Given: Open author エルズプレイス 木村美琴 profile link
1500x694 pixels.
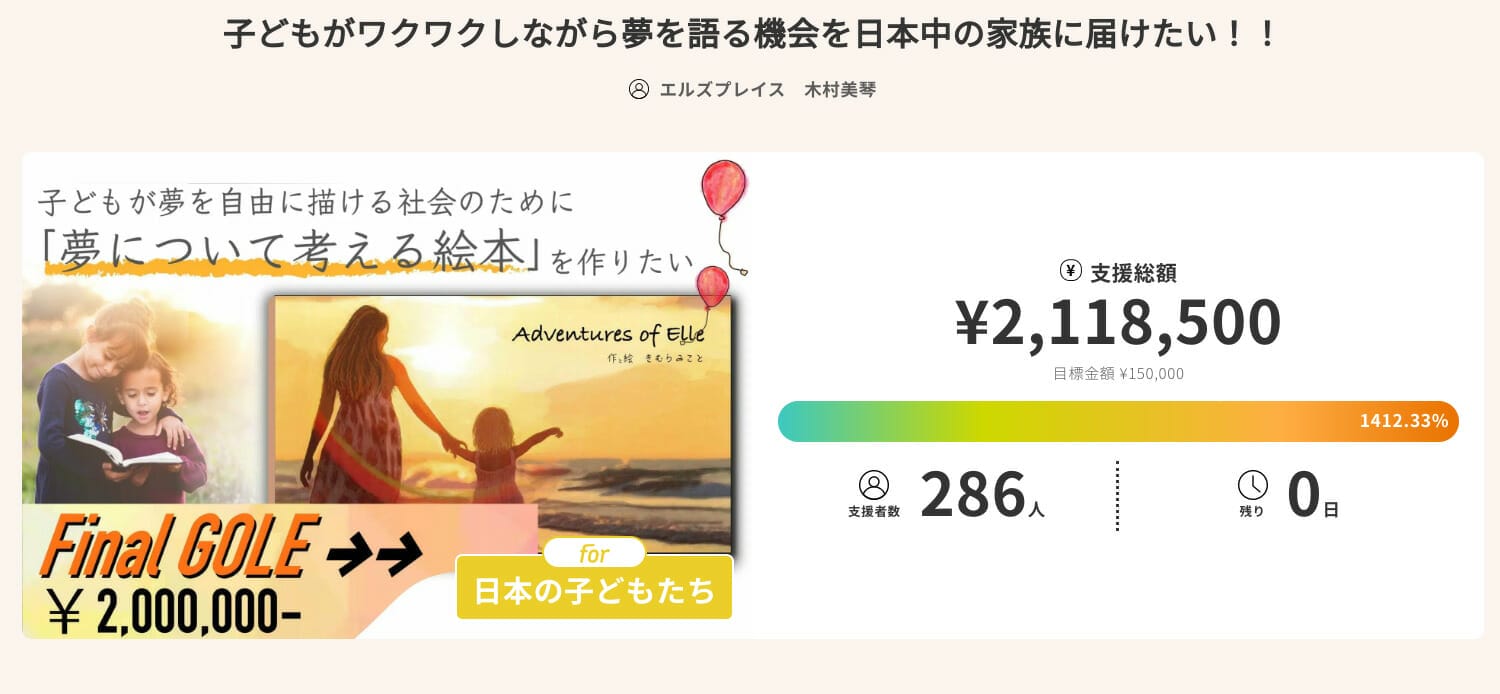Looking at the screenshot, I should tap(767, 89).
